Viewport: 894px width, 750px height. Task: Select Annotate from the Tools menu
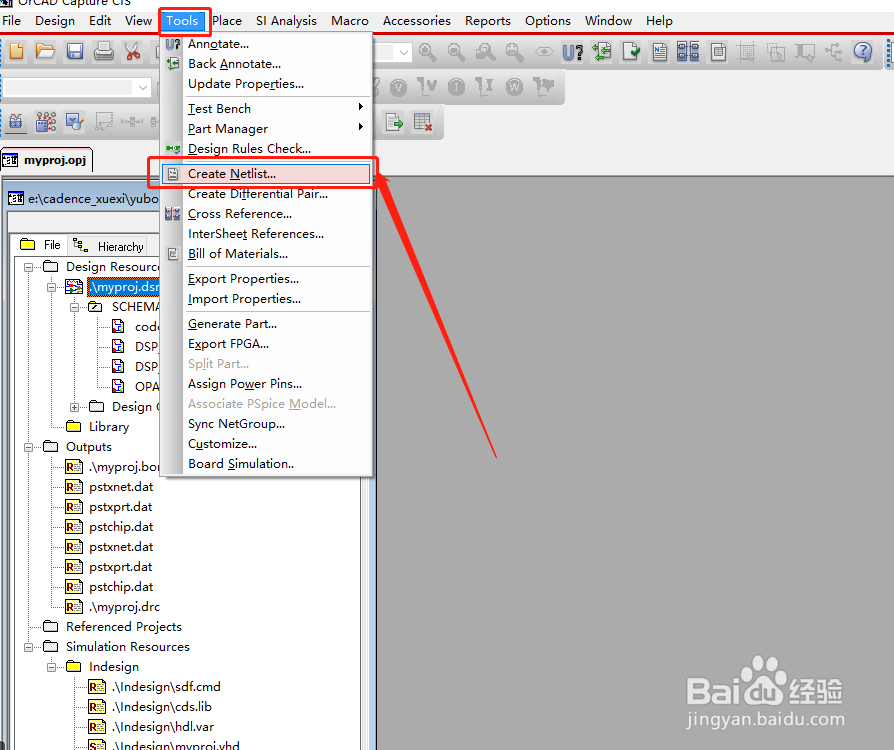266,43
